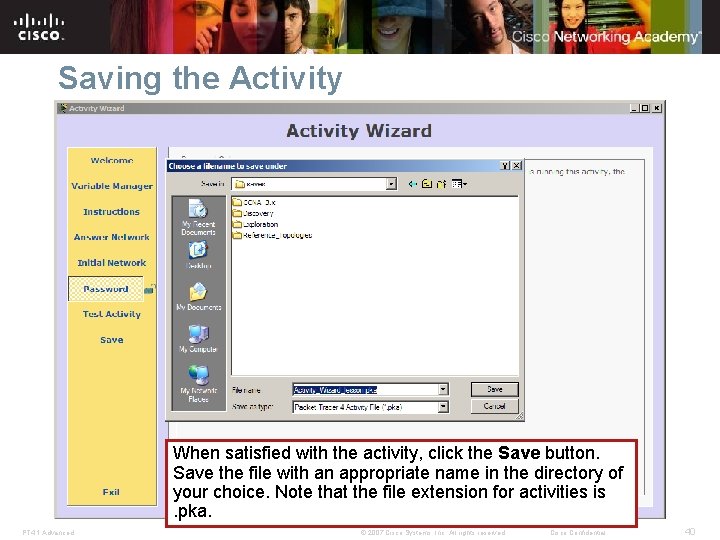Screen dimensions: 720x540
Task: Open the Initial Network page
Action: coord(112,263)
